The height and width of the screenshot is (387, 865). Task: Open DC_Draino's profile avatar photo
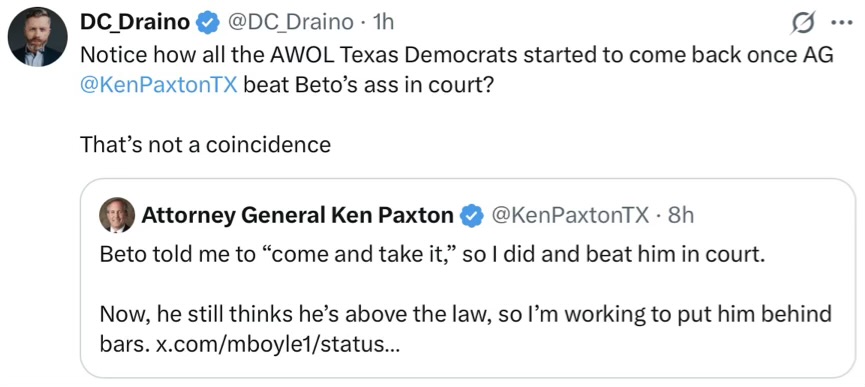pos(38,37)
